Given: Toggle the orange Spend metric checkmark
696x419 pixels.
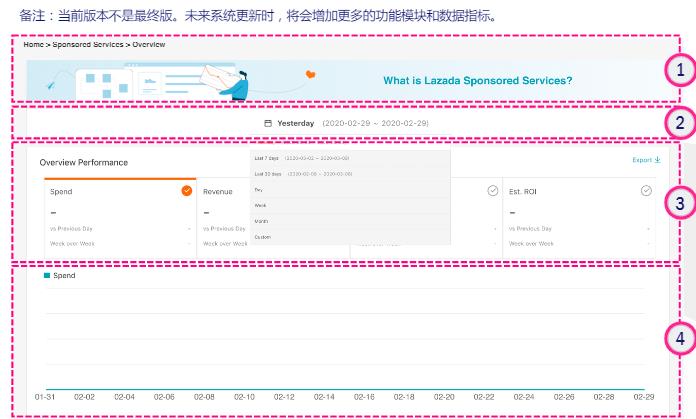Looking at the screenshot, I should click(187, 191).
